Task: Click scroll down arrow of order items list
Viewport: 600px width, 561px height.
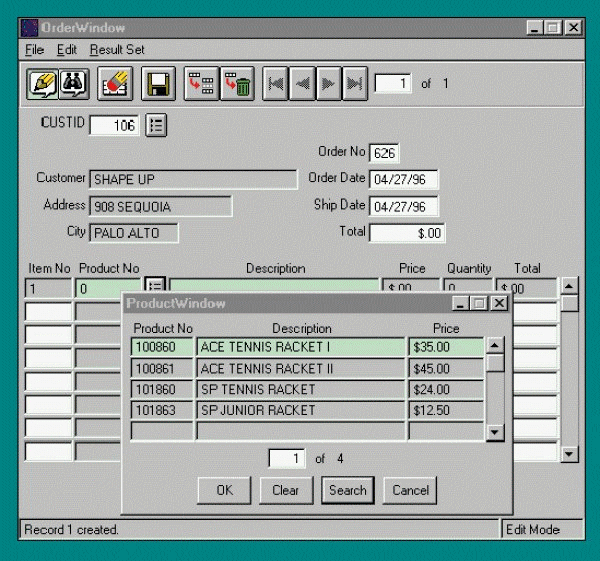Action: pyautogui.click(x=569, y=453)
